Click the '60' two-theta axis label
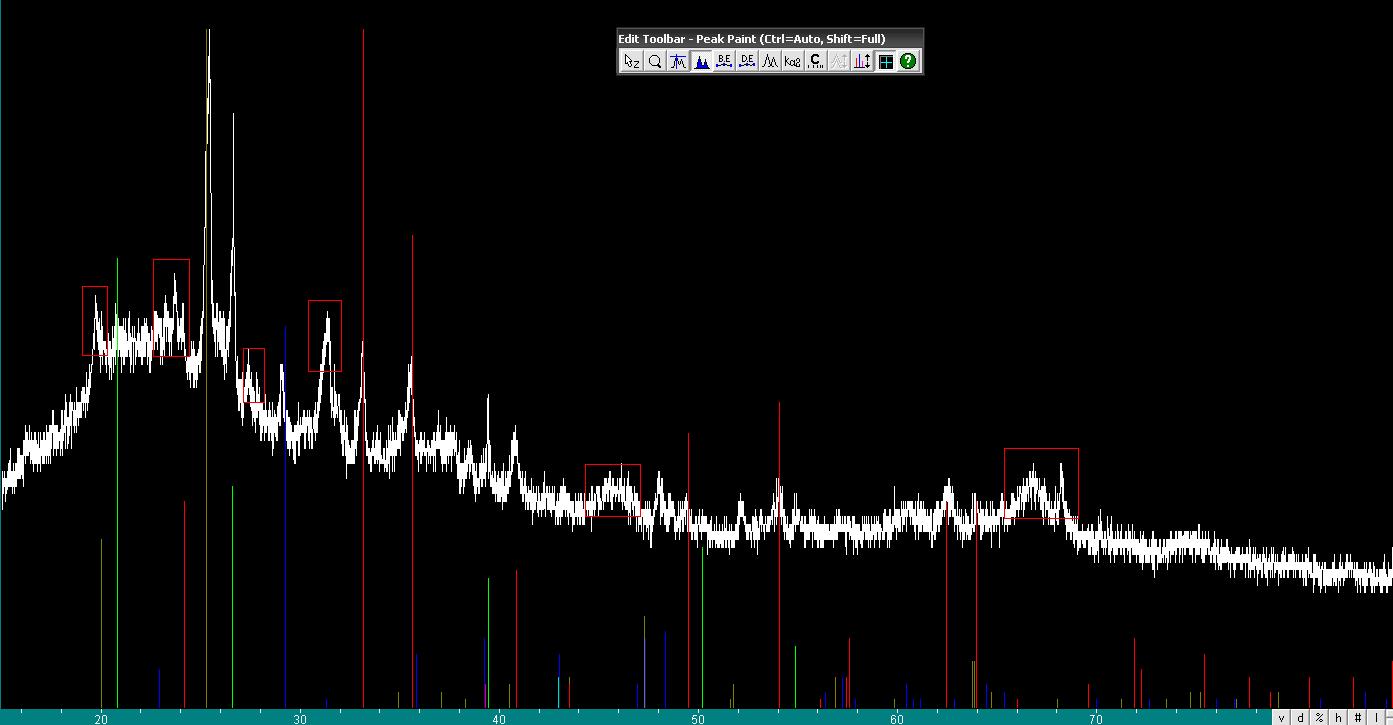This screenshot has height=725, width=1393. 897,718
